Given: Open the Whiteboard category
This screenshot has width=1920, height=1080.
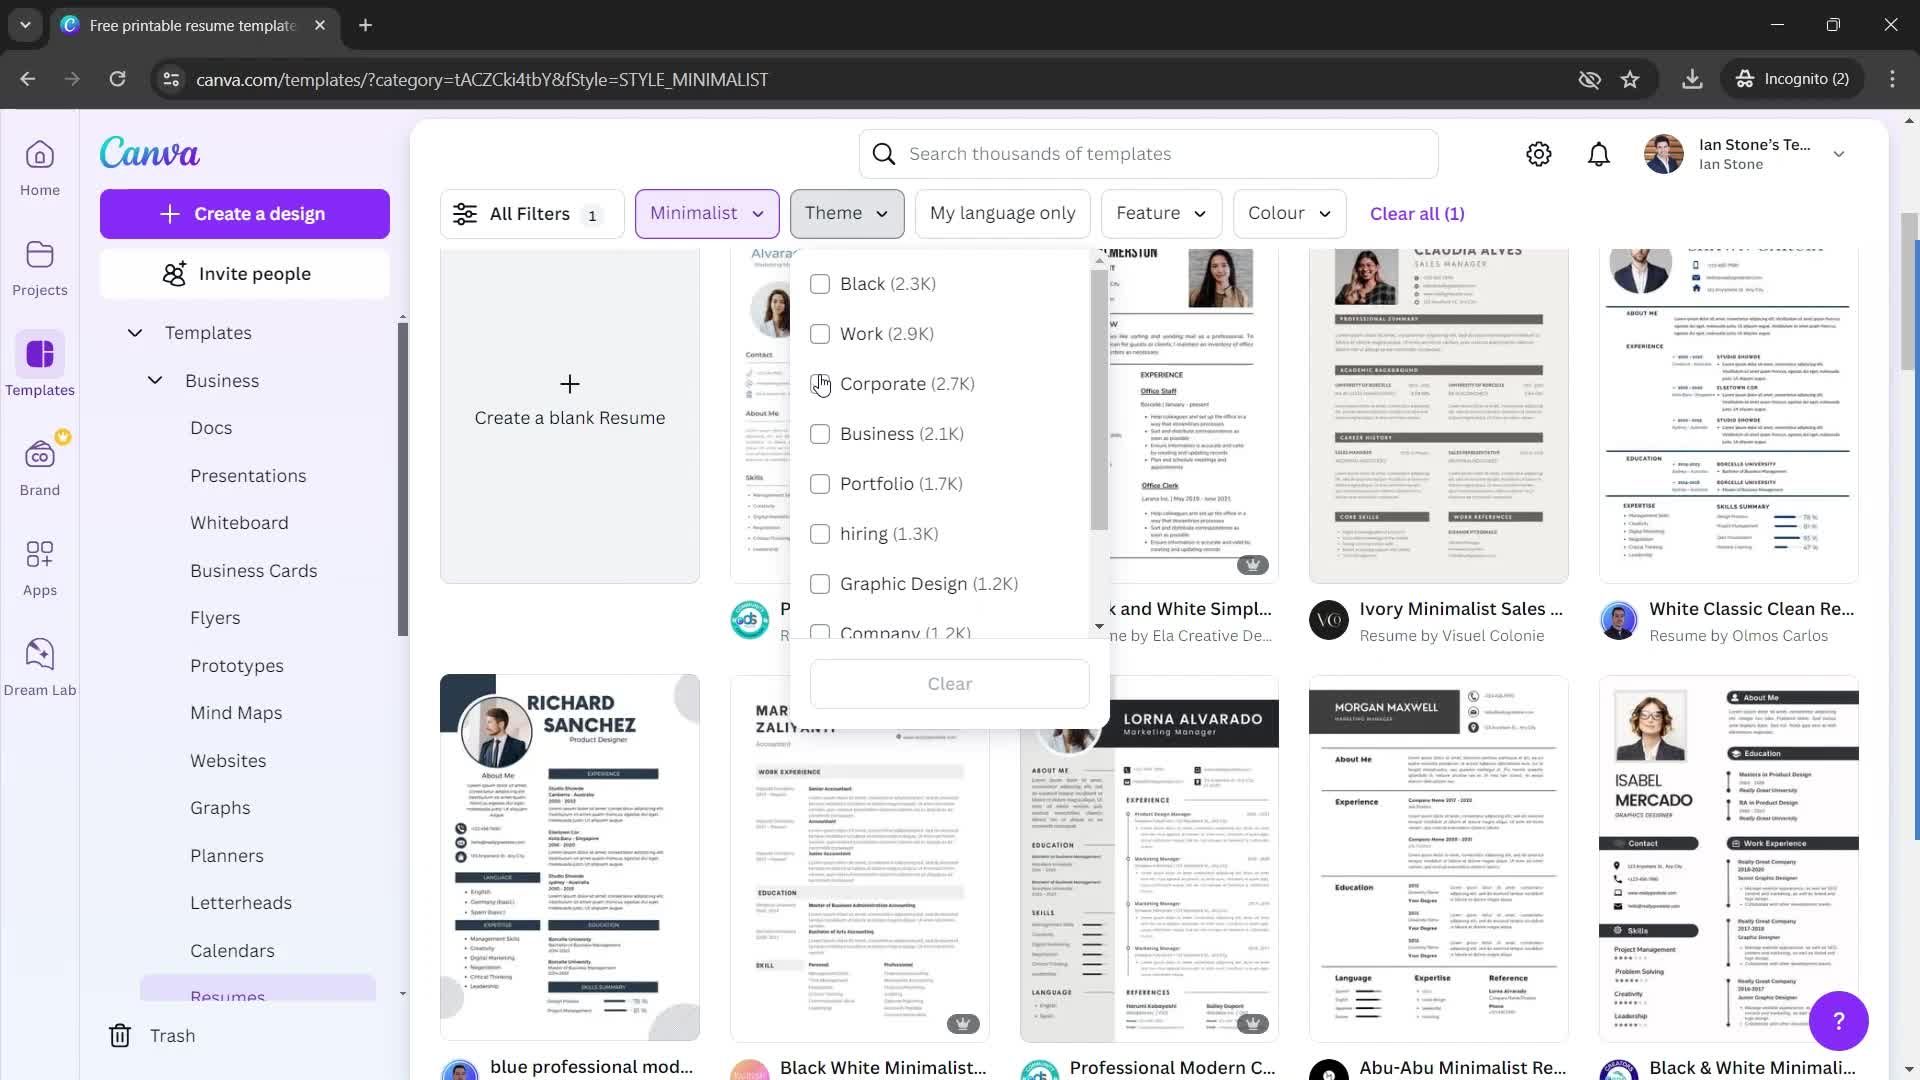Looking at the screenshot, I should pos(239,523).
